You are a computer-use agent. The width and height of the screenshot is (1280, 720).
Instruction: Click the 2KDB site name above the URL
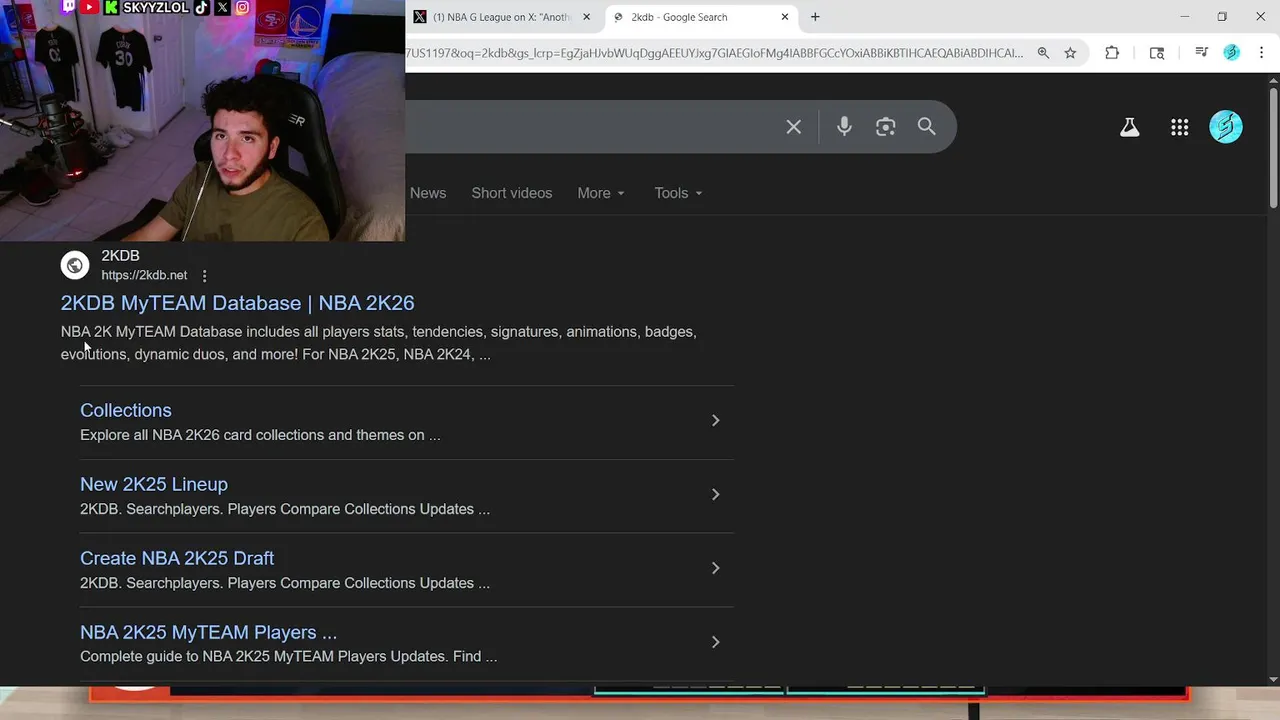click(120, 256)
